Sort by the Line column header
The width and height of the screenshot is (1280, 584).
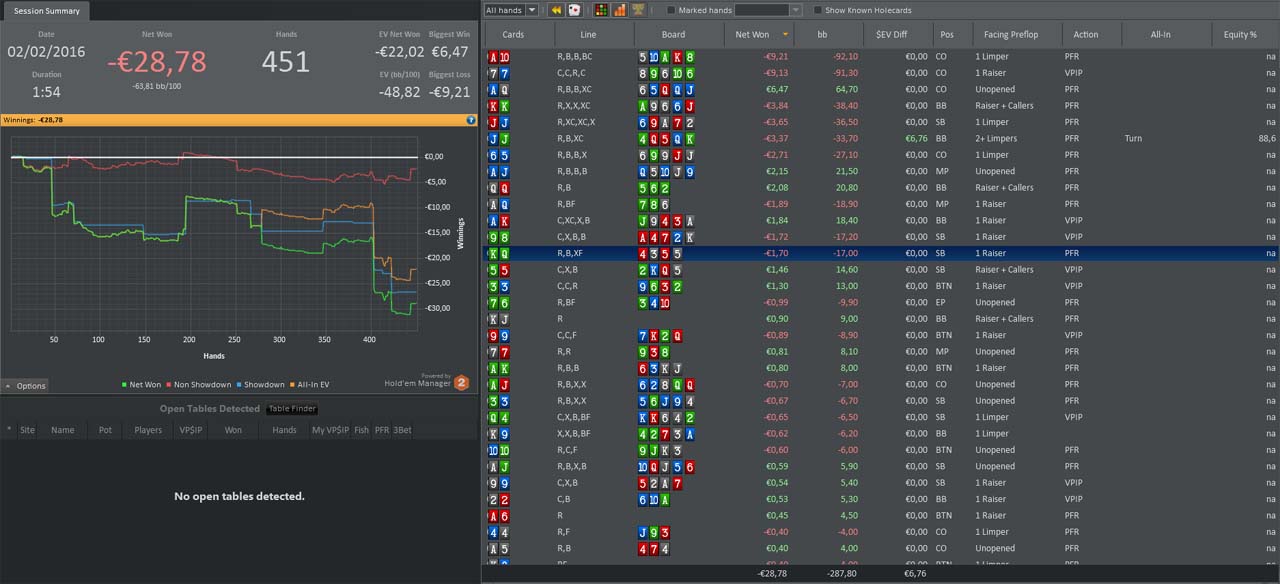(594, 34)
